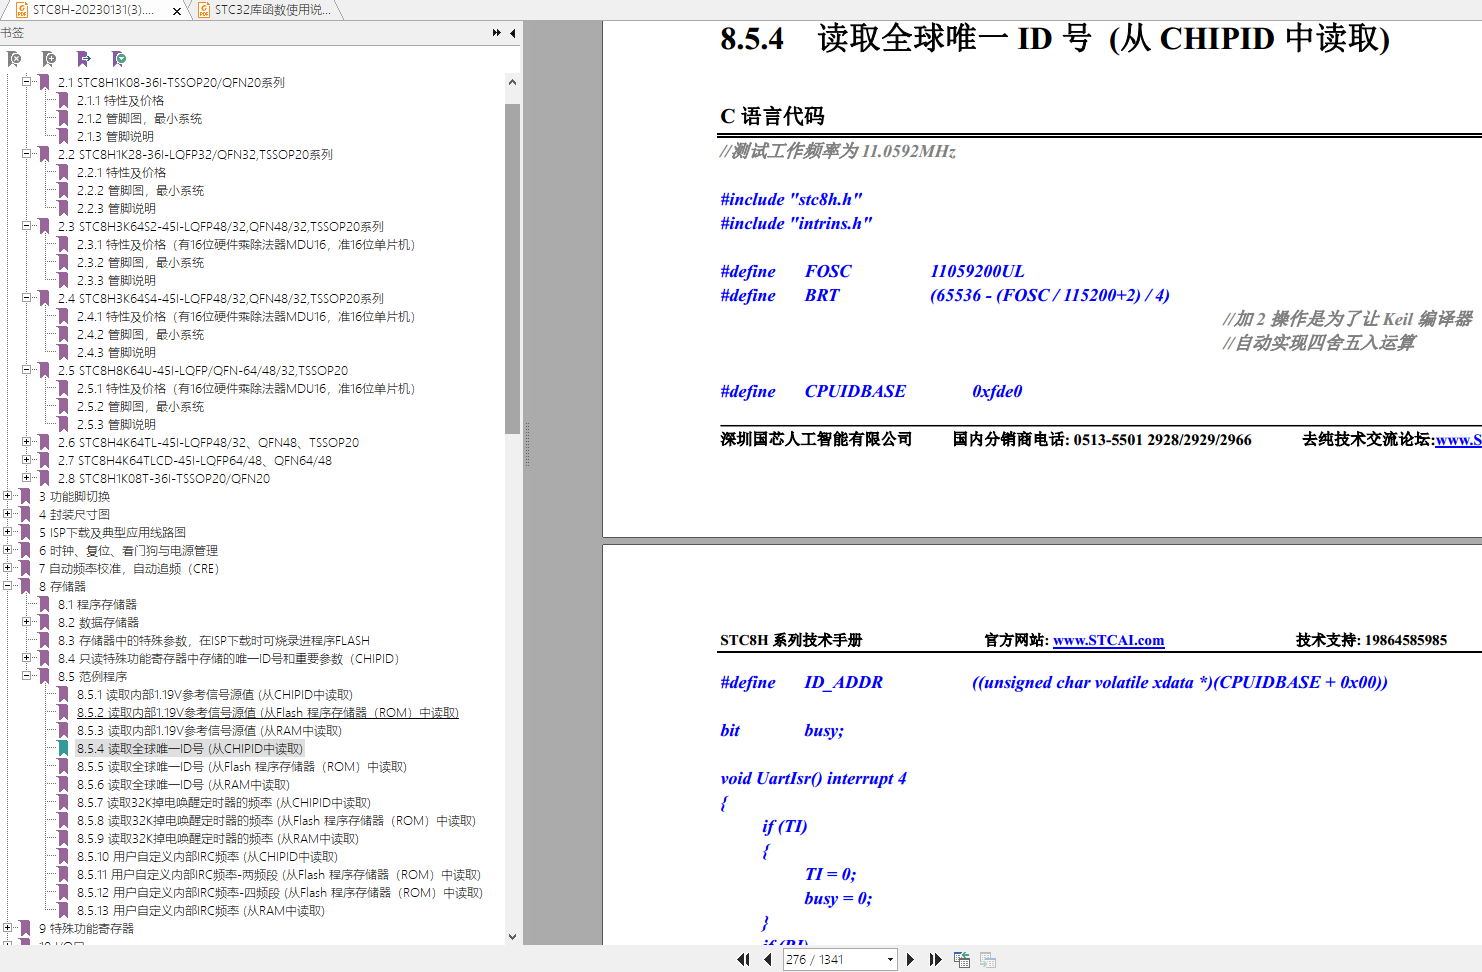Expand the 9 特殊功能寄存器 bookmark node
Viewport: 1482px width, 972px height.
point(8,928)
